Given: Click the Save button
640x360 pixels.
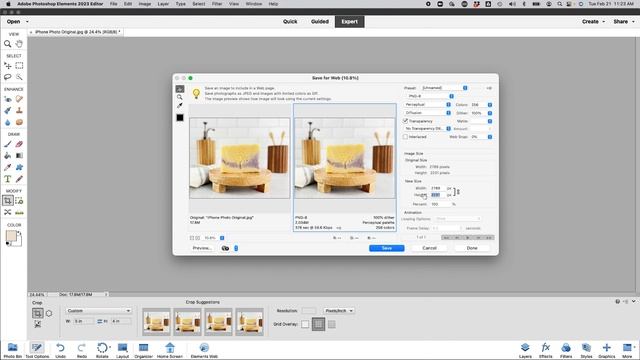Looking at the screenshot, I should click(387, 248).
